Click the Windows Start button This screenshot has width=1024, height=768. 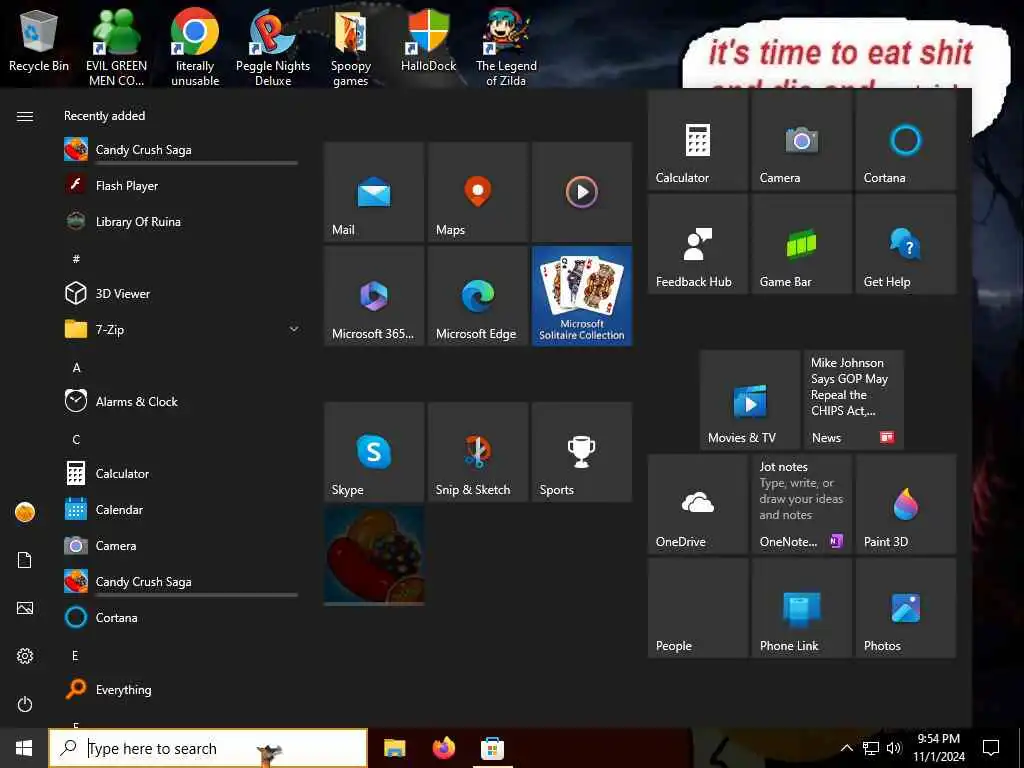[x=24, y=748]
